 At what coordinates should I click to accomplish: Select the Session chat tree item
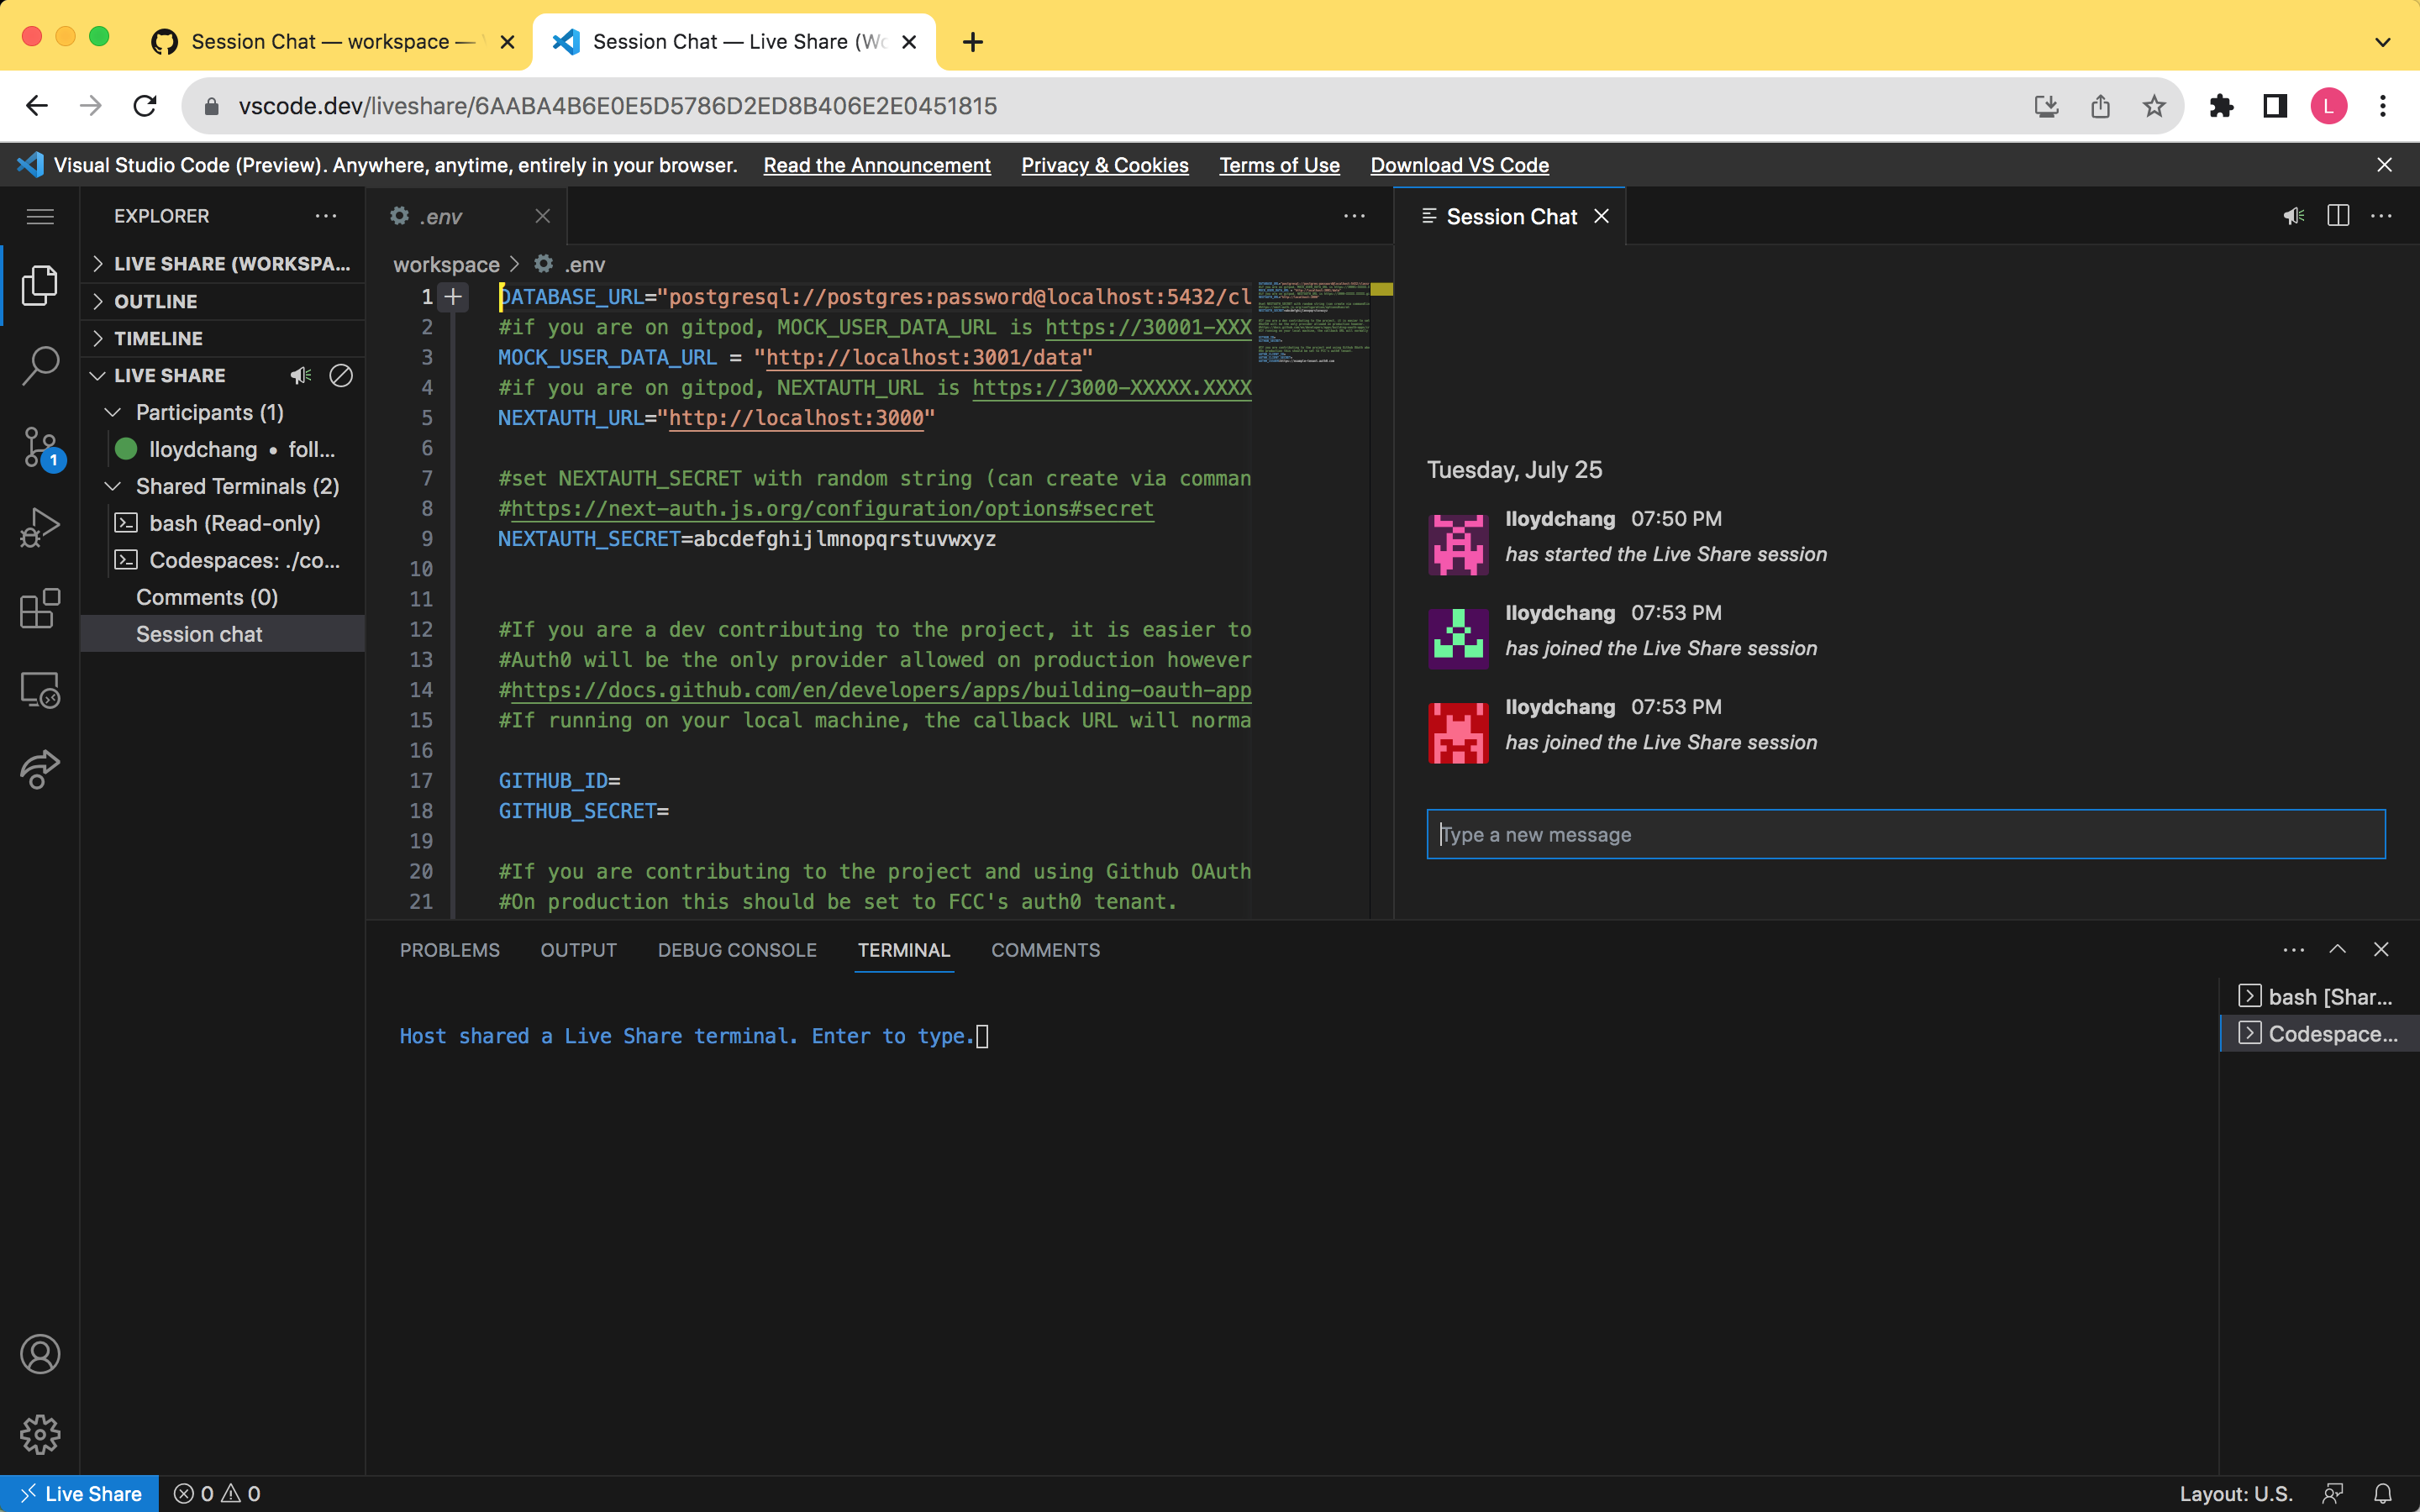pyautogui.click(x=222, y=634)
